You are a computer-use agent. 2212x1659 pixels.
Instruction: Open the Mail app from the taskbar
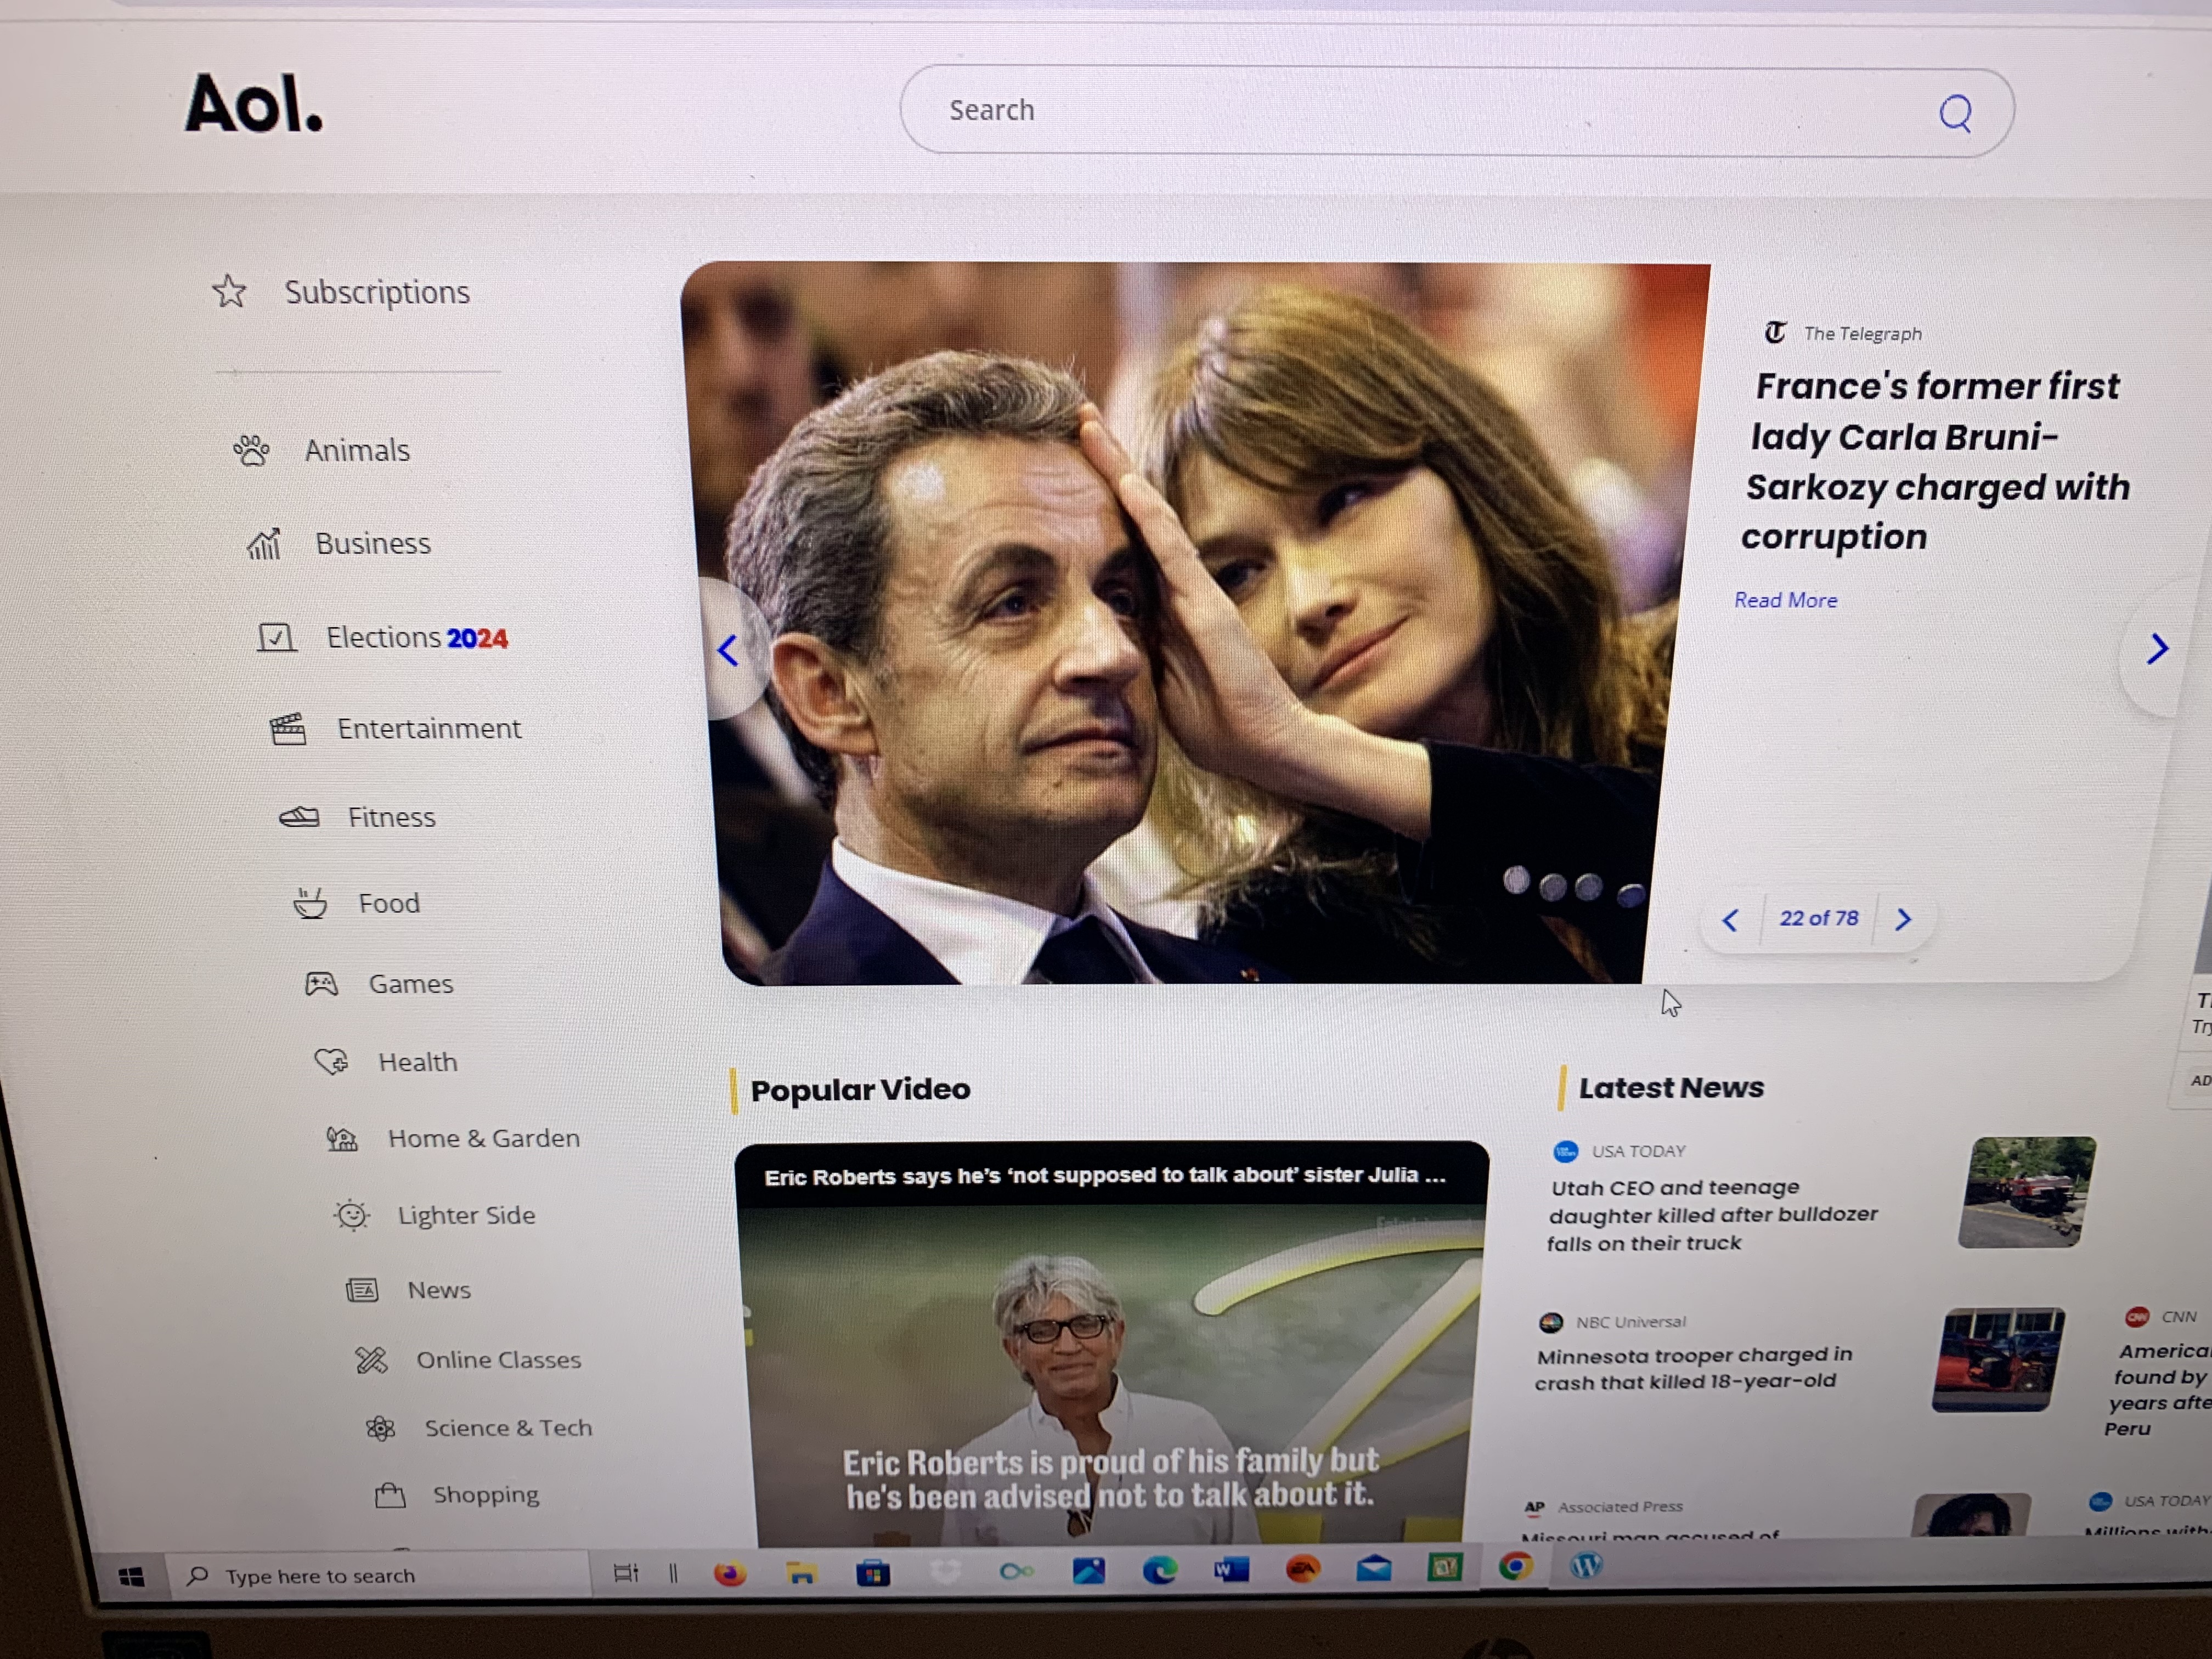(1374, 1568)
